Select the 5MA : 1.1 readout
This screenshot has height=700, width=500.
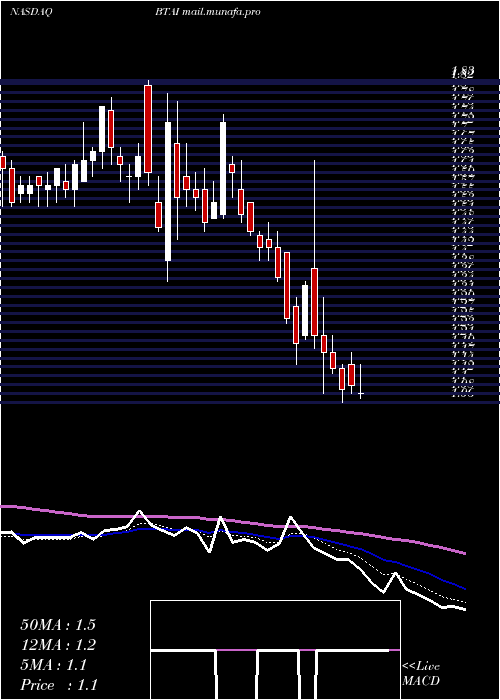click(x=53, y=665)
